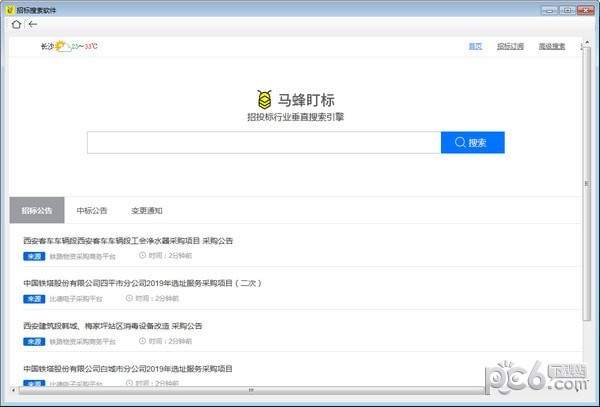The image size is (600, 407).
Task: Go back using the left arrow icon
Action: click(33, 25)
